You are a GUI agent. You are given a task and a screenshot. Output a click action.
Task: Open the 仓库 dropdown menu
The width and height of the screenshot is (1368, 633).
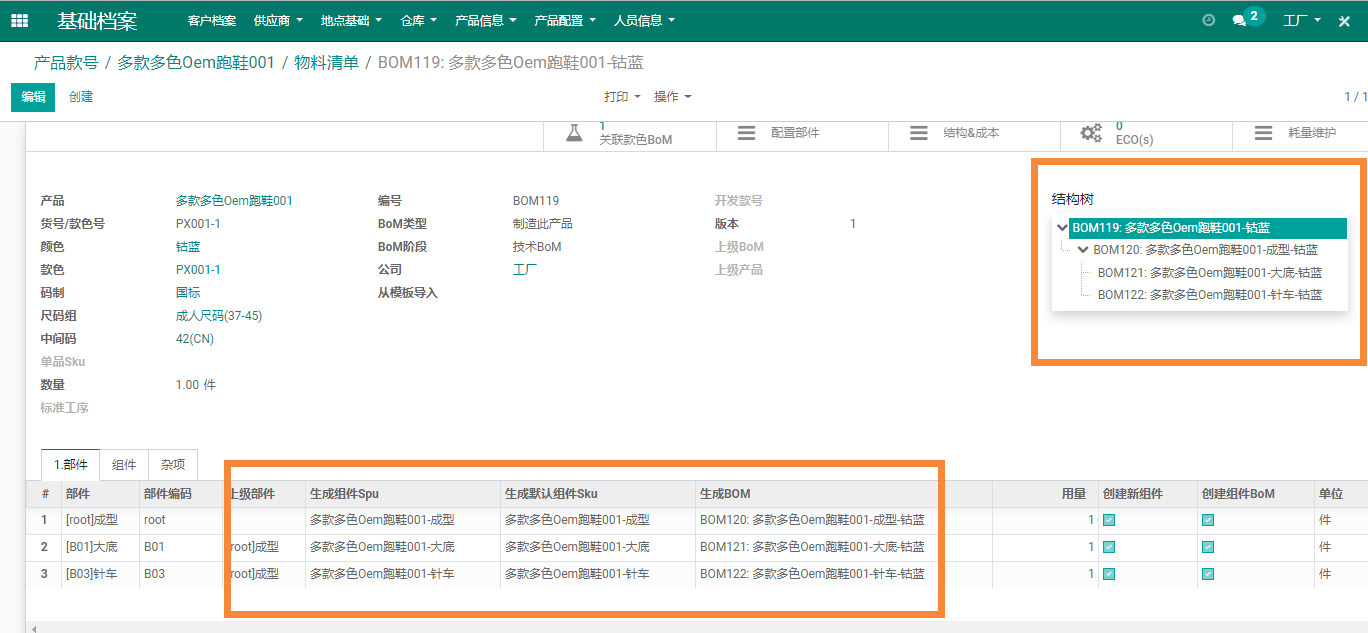(x=418, y=20)
